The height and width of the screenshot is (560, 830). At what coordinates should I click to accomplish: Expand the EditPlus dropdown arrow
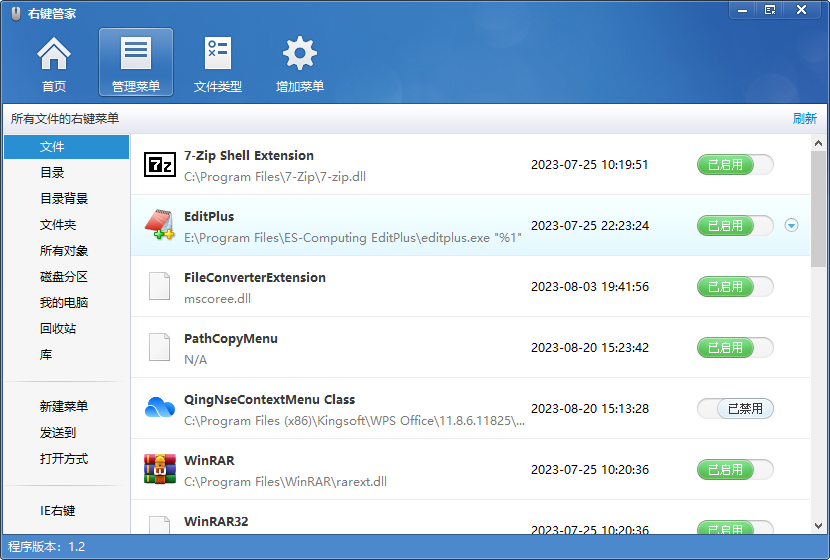coord(792,226)
